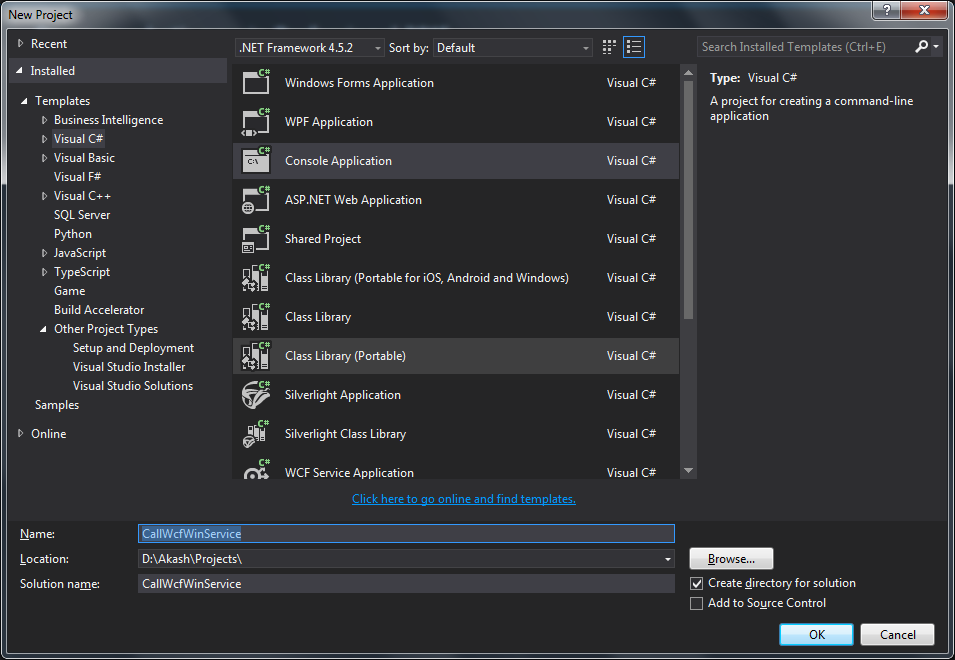This screenshot has width=955, height=660.
Task: Select the Class Library (Portable) template icon
Action: coord(256,355)
